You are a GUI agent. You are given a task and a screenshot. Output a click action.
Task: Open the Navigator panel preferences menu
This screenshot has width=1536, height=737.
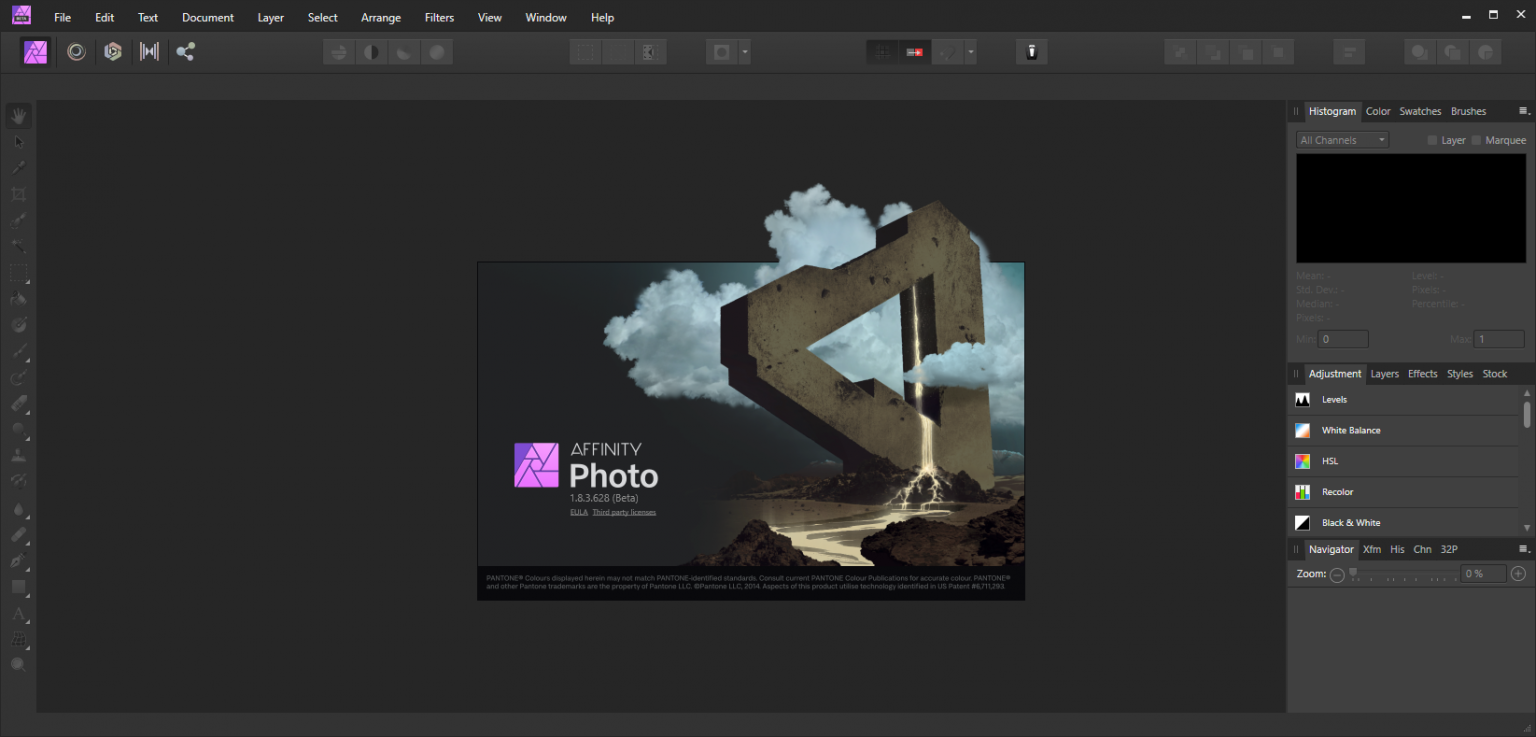(x=1524, y=549)
